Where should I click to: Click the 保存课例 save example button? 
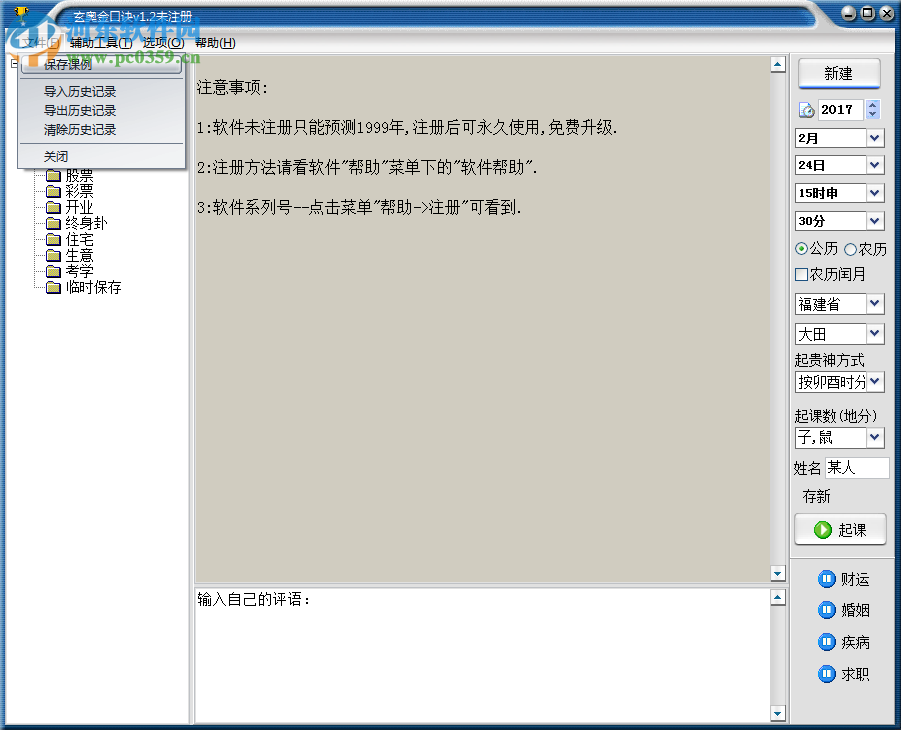point(66,64)
